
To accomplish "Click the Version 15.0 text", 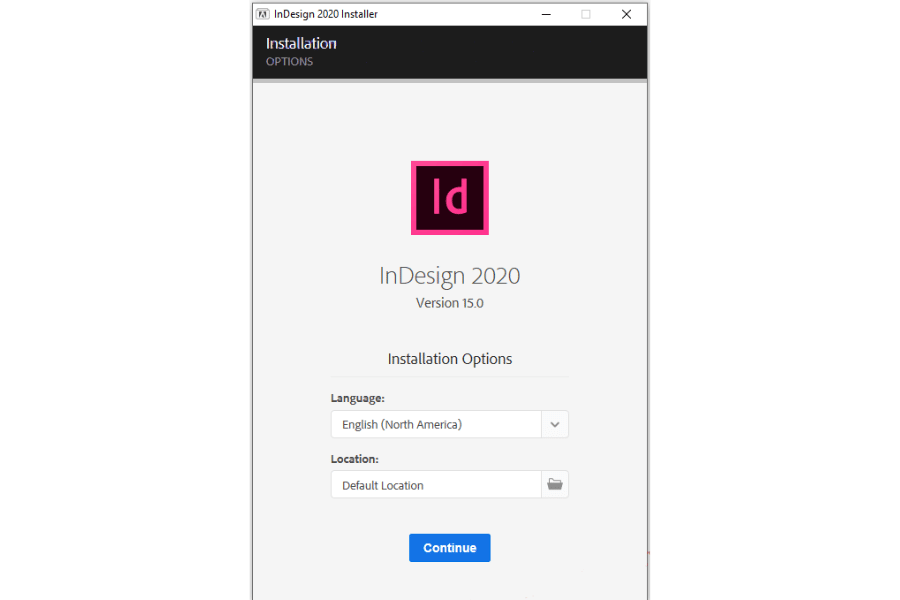I will [x=449, y=303].
